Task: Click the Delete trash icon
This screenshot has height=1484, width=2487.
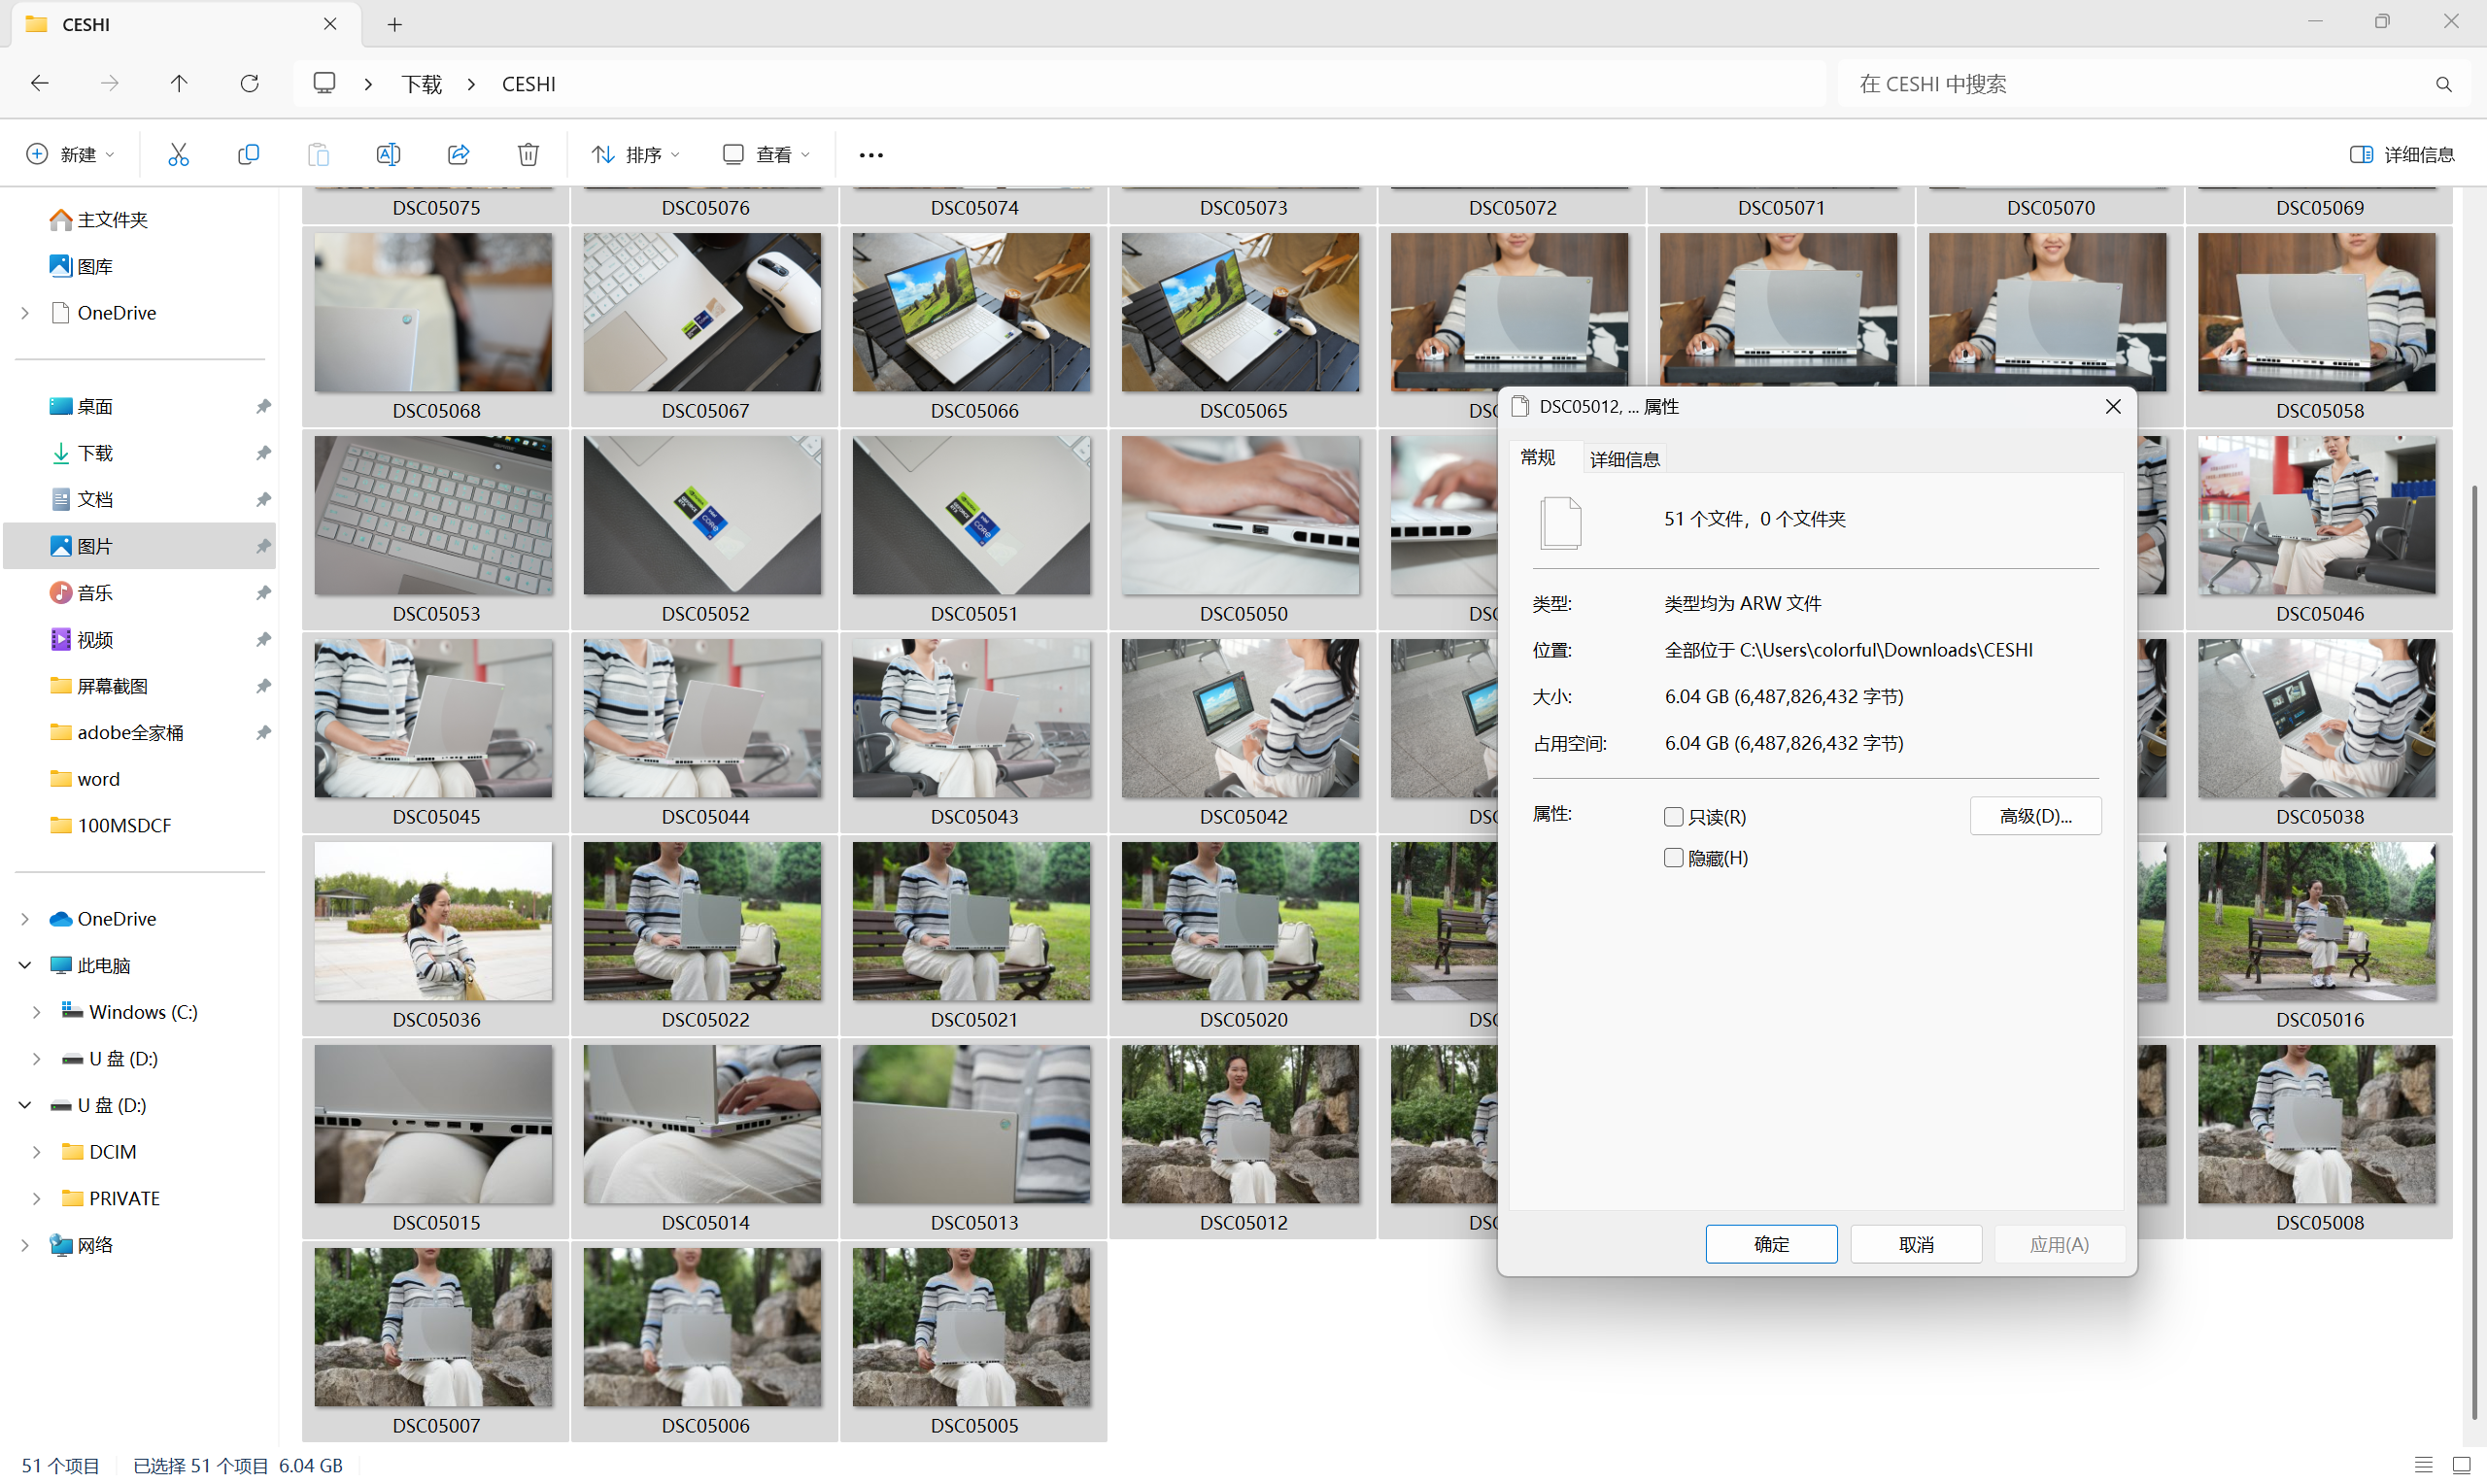Action: [x=528, y=154]
